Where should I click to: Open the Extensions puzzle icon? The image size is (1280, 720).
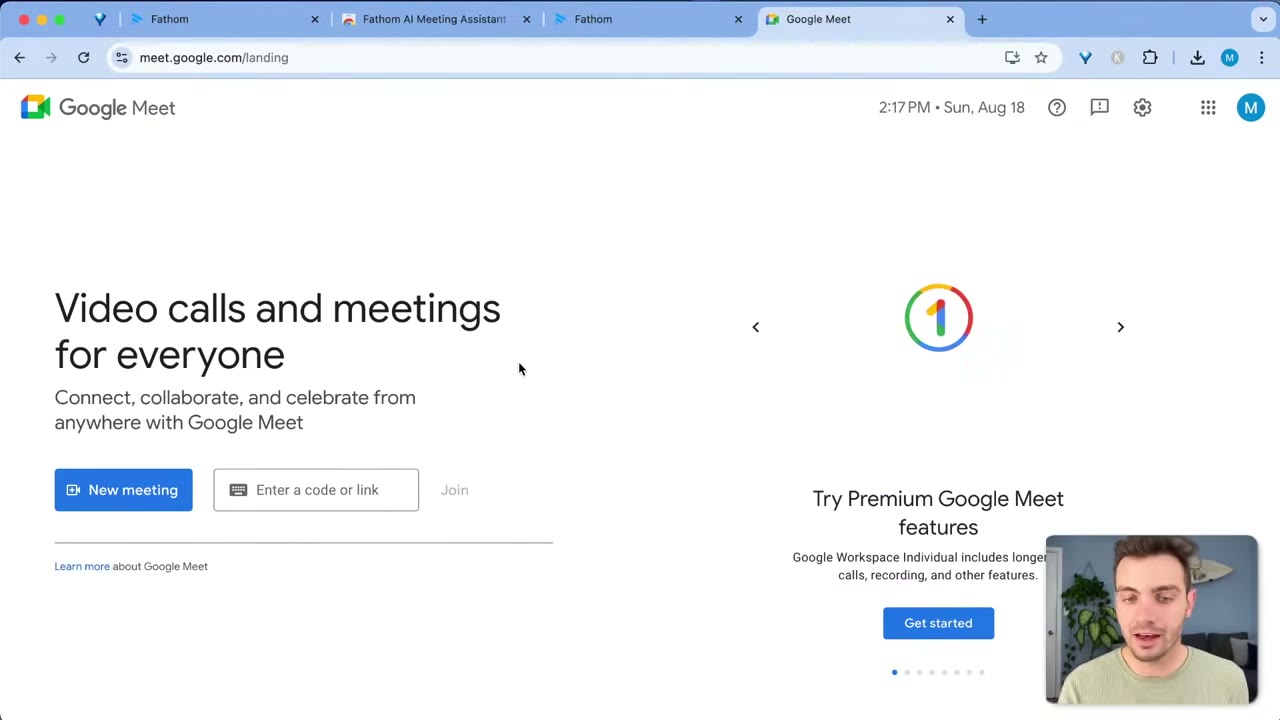pyautogui.click(x=1150, y=58)
